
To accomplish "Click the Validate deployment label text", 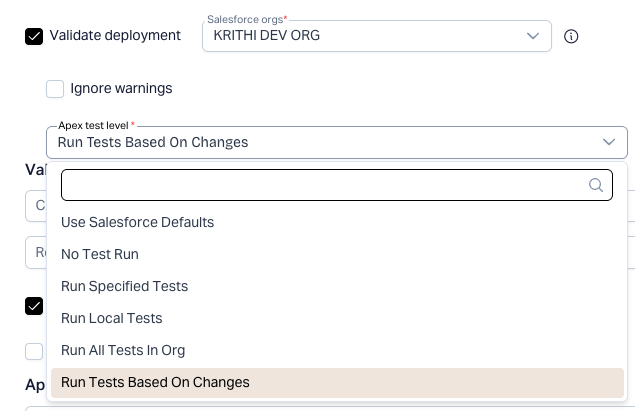I will pos(115,36).
